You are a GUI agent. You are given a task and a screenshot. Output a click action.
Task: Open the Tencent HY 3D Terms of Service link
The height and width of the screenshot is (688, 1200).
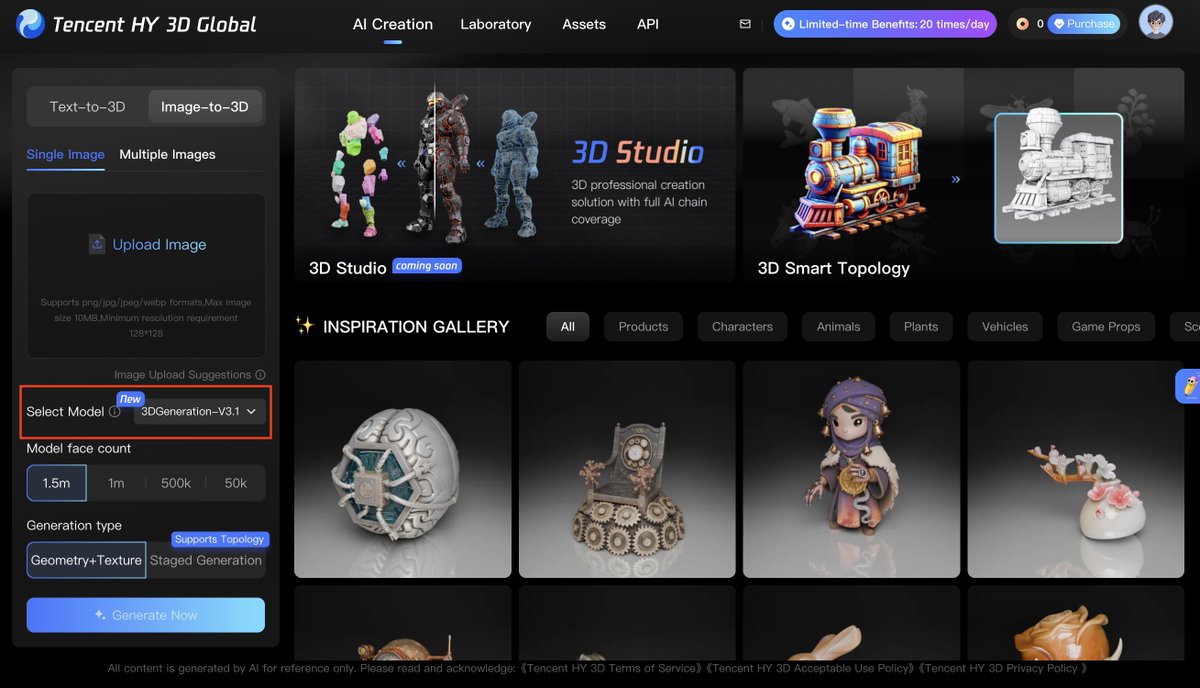tap(610, 668)
